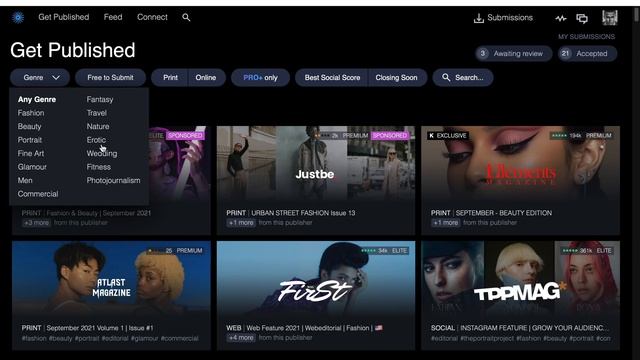
Task: Expand +1 more under Urban Street Fashion
Action: (x=241, y=222)
